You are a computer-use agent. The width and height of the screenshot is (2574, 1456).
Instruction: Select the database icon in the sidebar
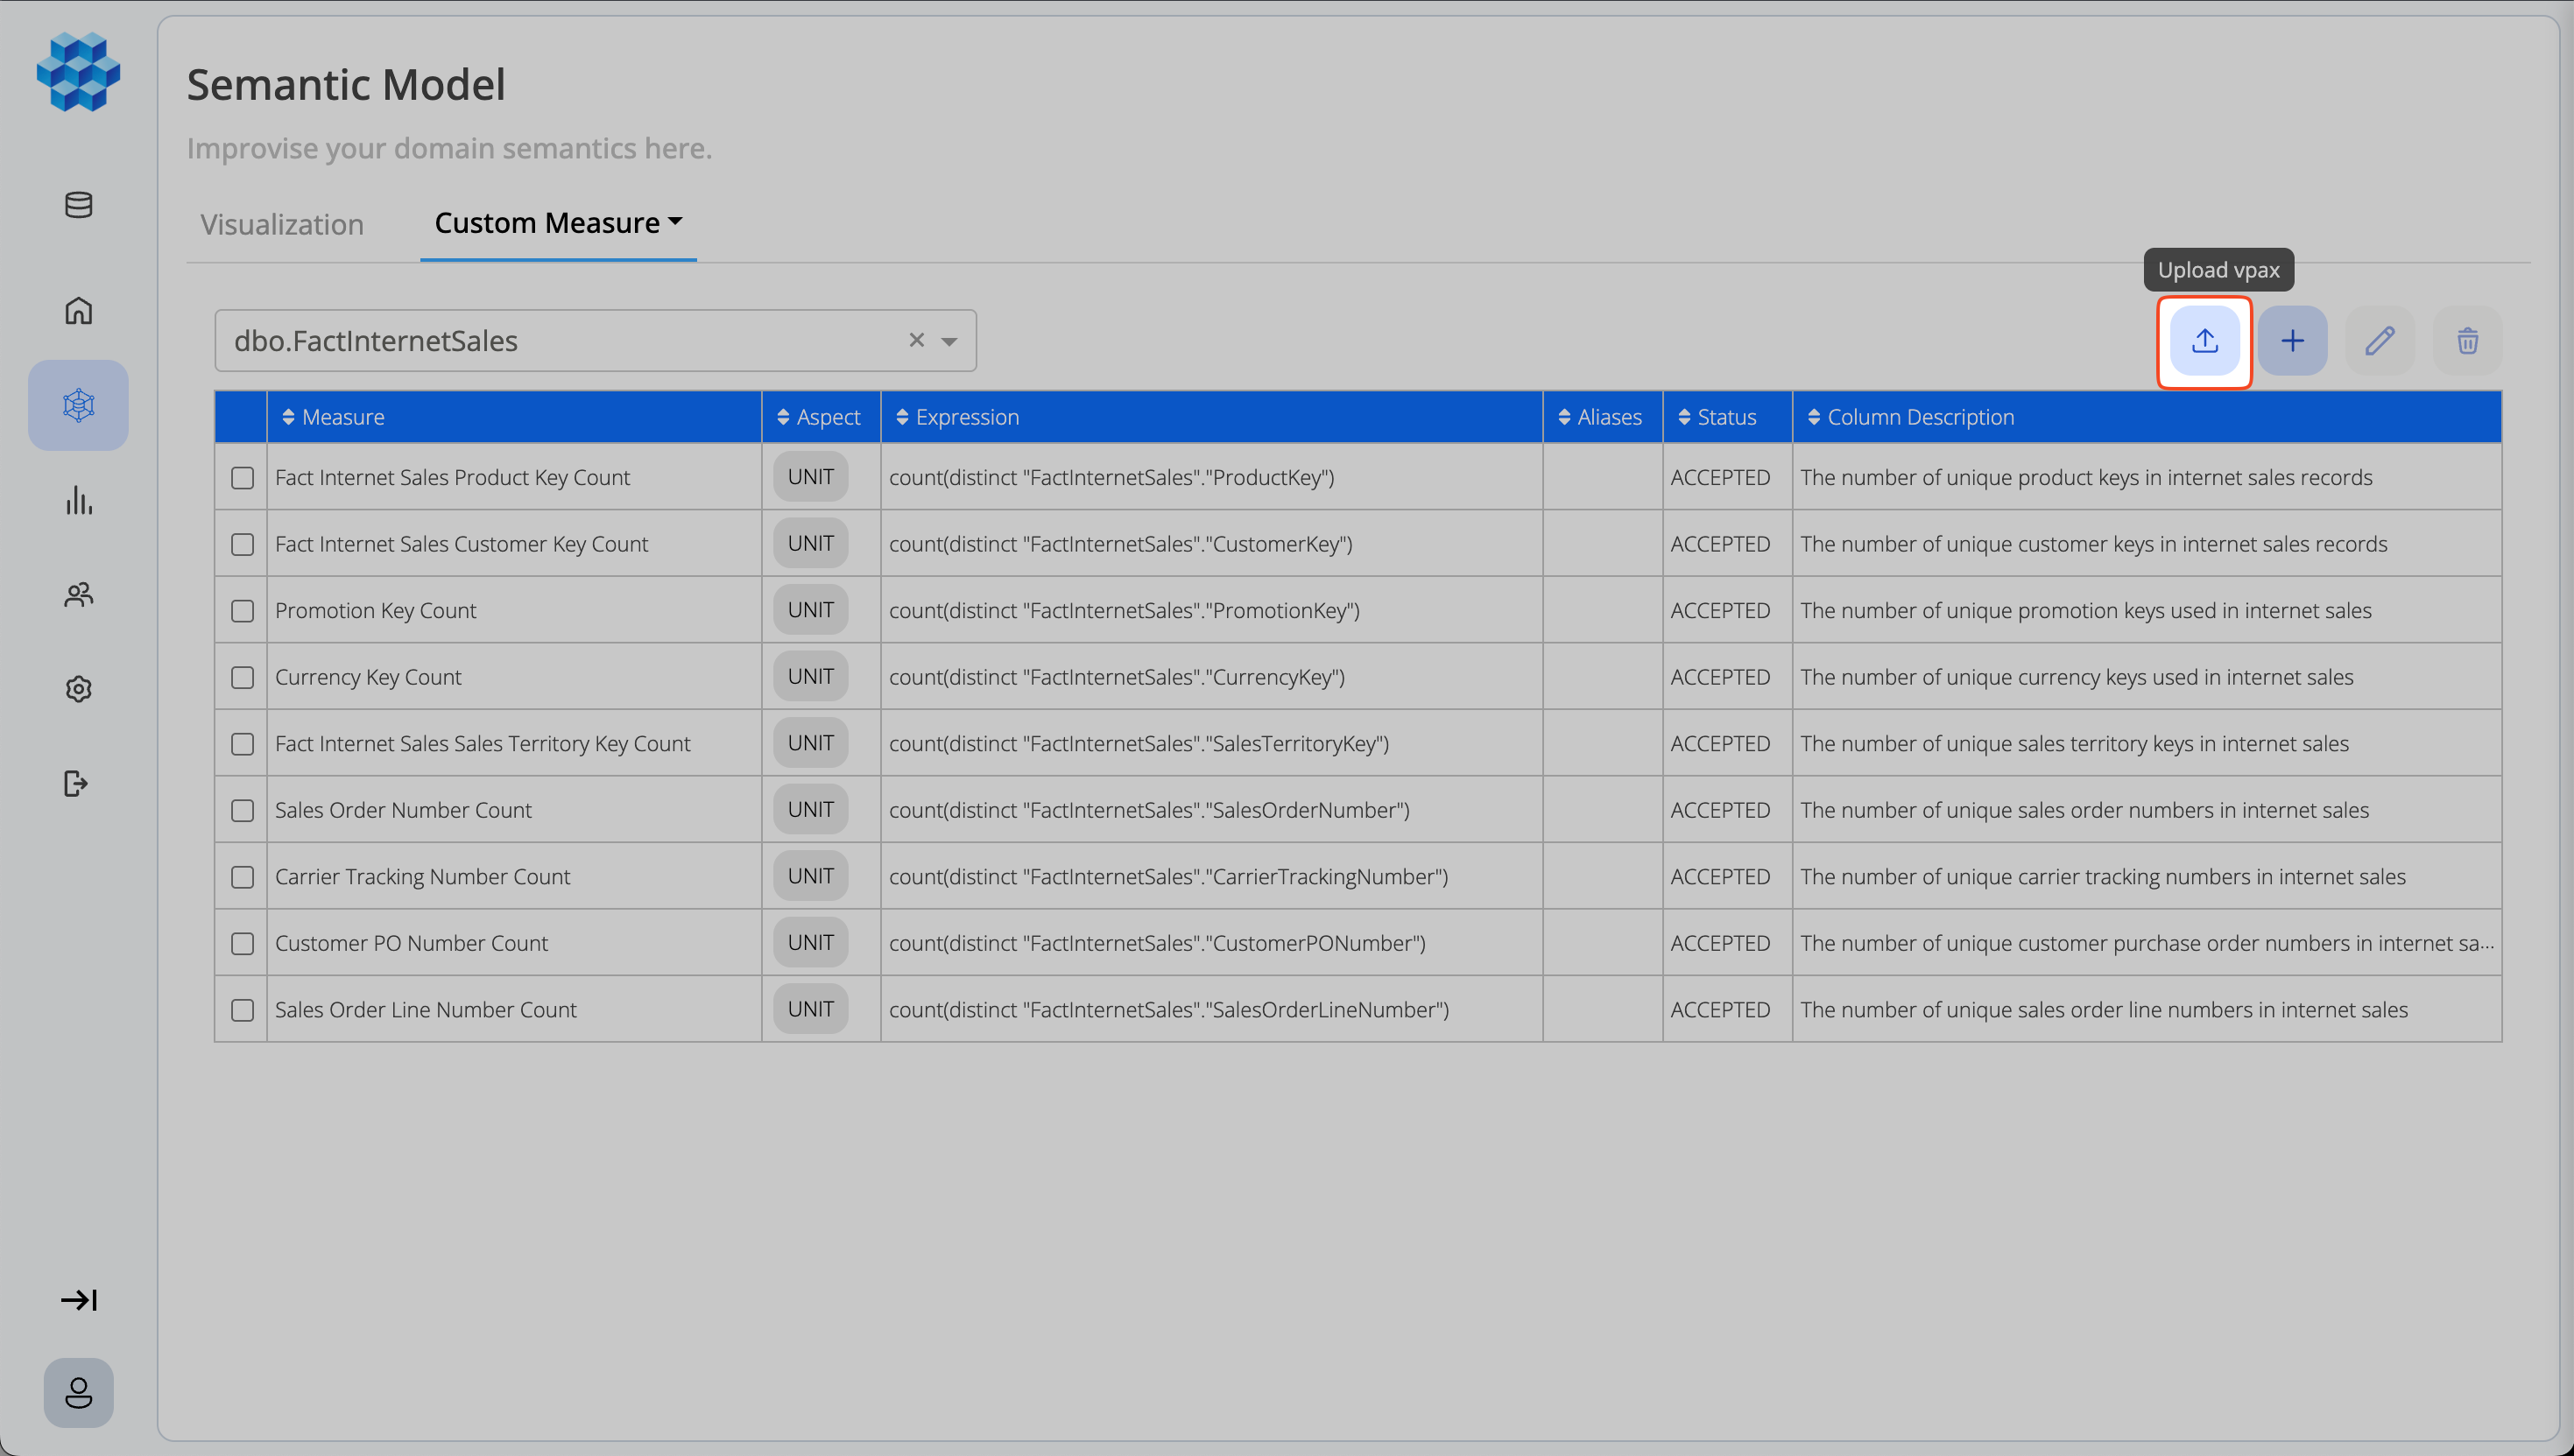pyautogui.click(x=78, y=205)
